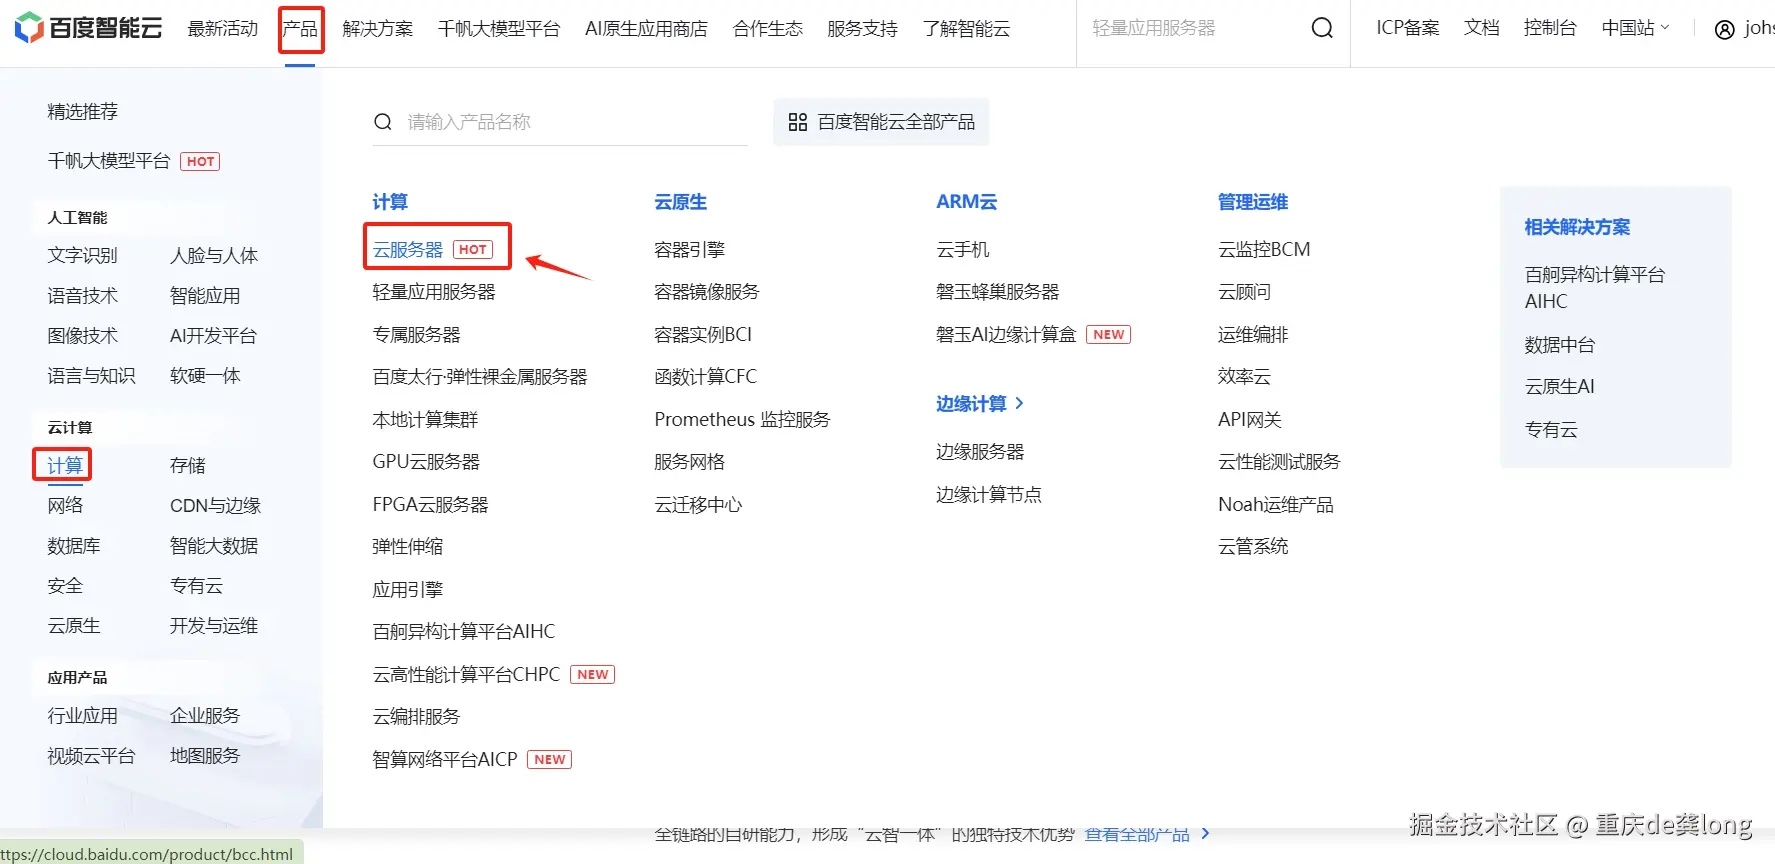Image resolution: width=1775 pixels, height=864 pixels.
Task: Open 磐玉AI边缘计算盒 link
Action: pos(1006,335)
